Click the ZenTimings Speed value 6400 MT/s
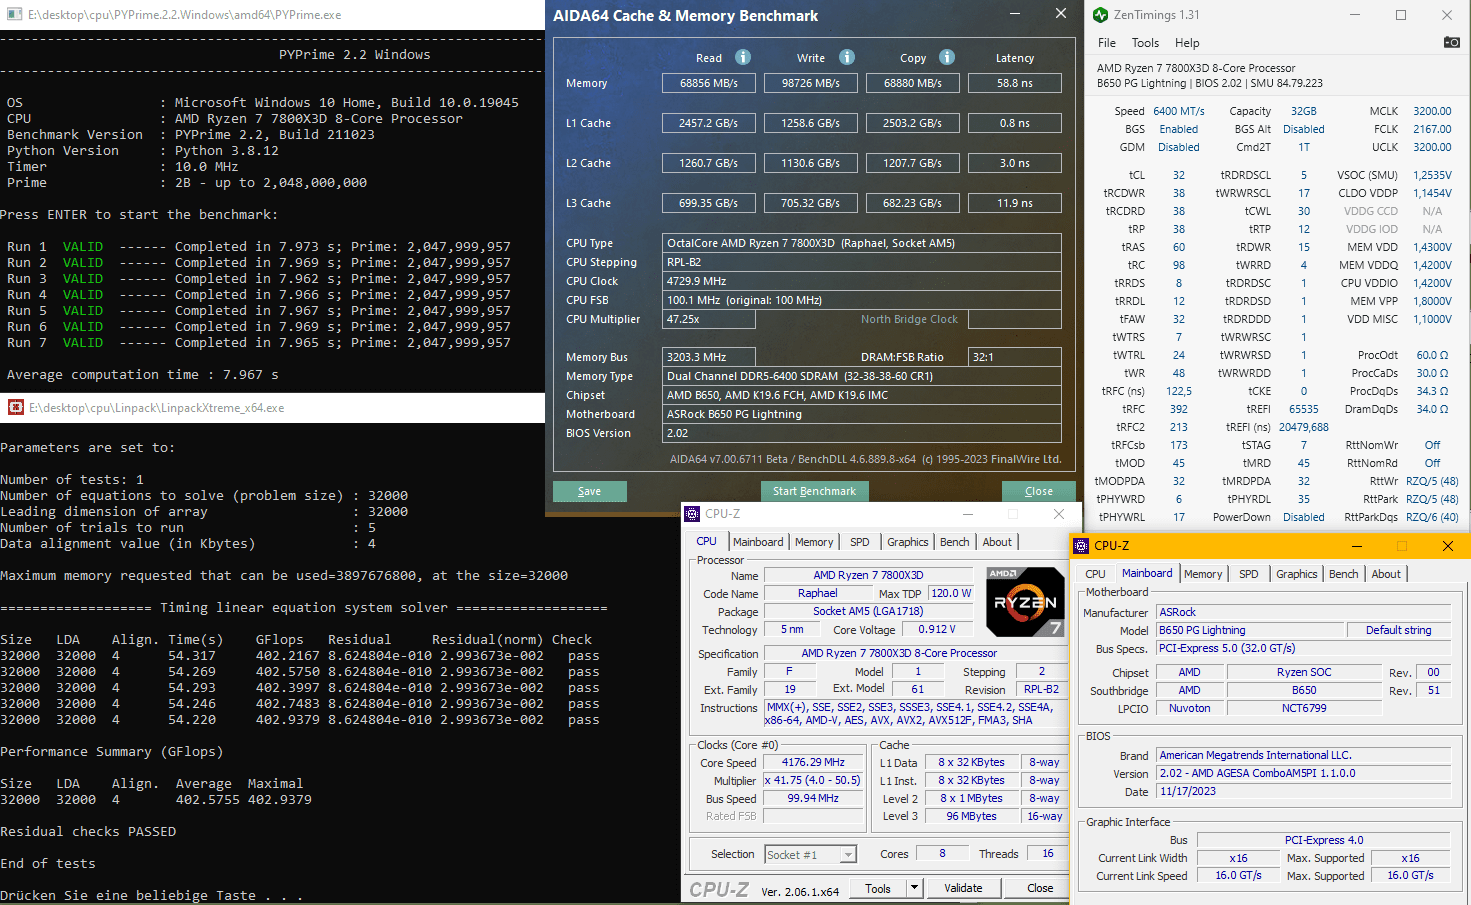Image resolution: width=1471 pixels, height=905 pixels. (x=1179, y=111)
